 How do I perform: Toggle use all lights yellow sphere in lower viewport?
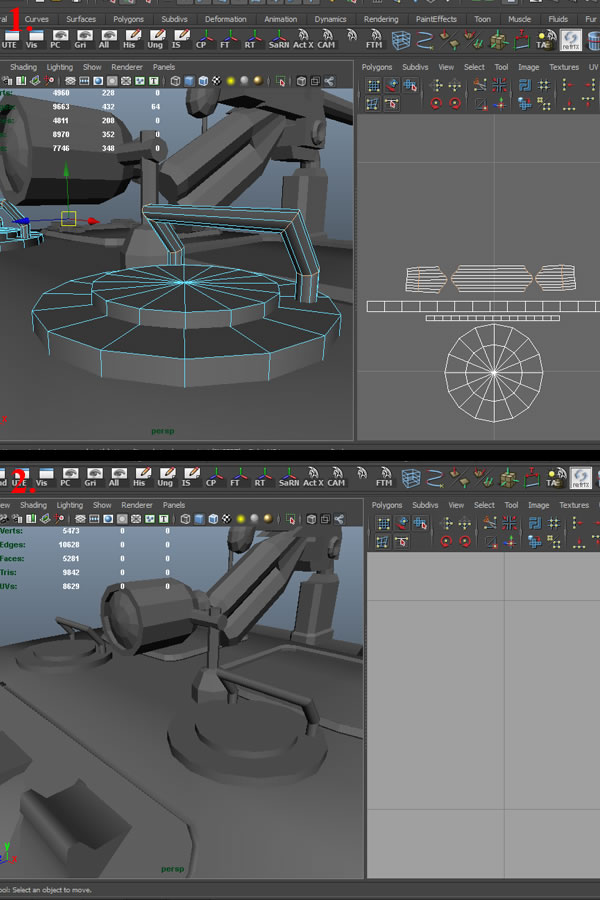(x=241, y=519)
